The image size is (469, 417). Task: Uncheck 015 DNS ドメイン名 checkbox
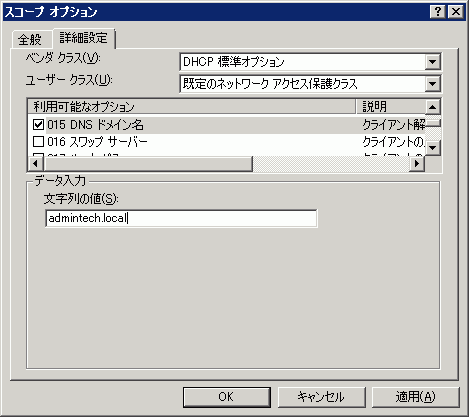38,125
